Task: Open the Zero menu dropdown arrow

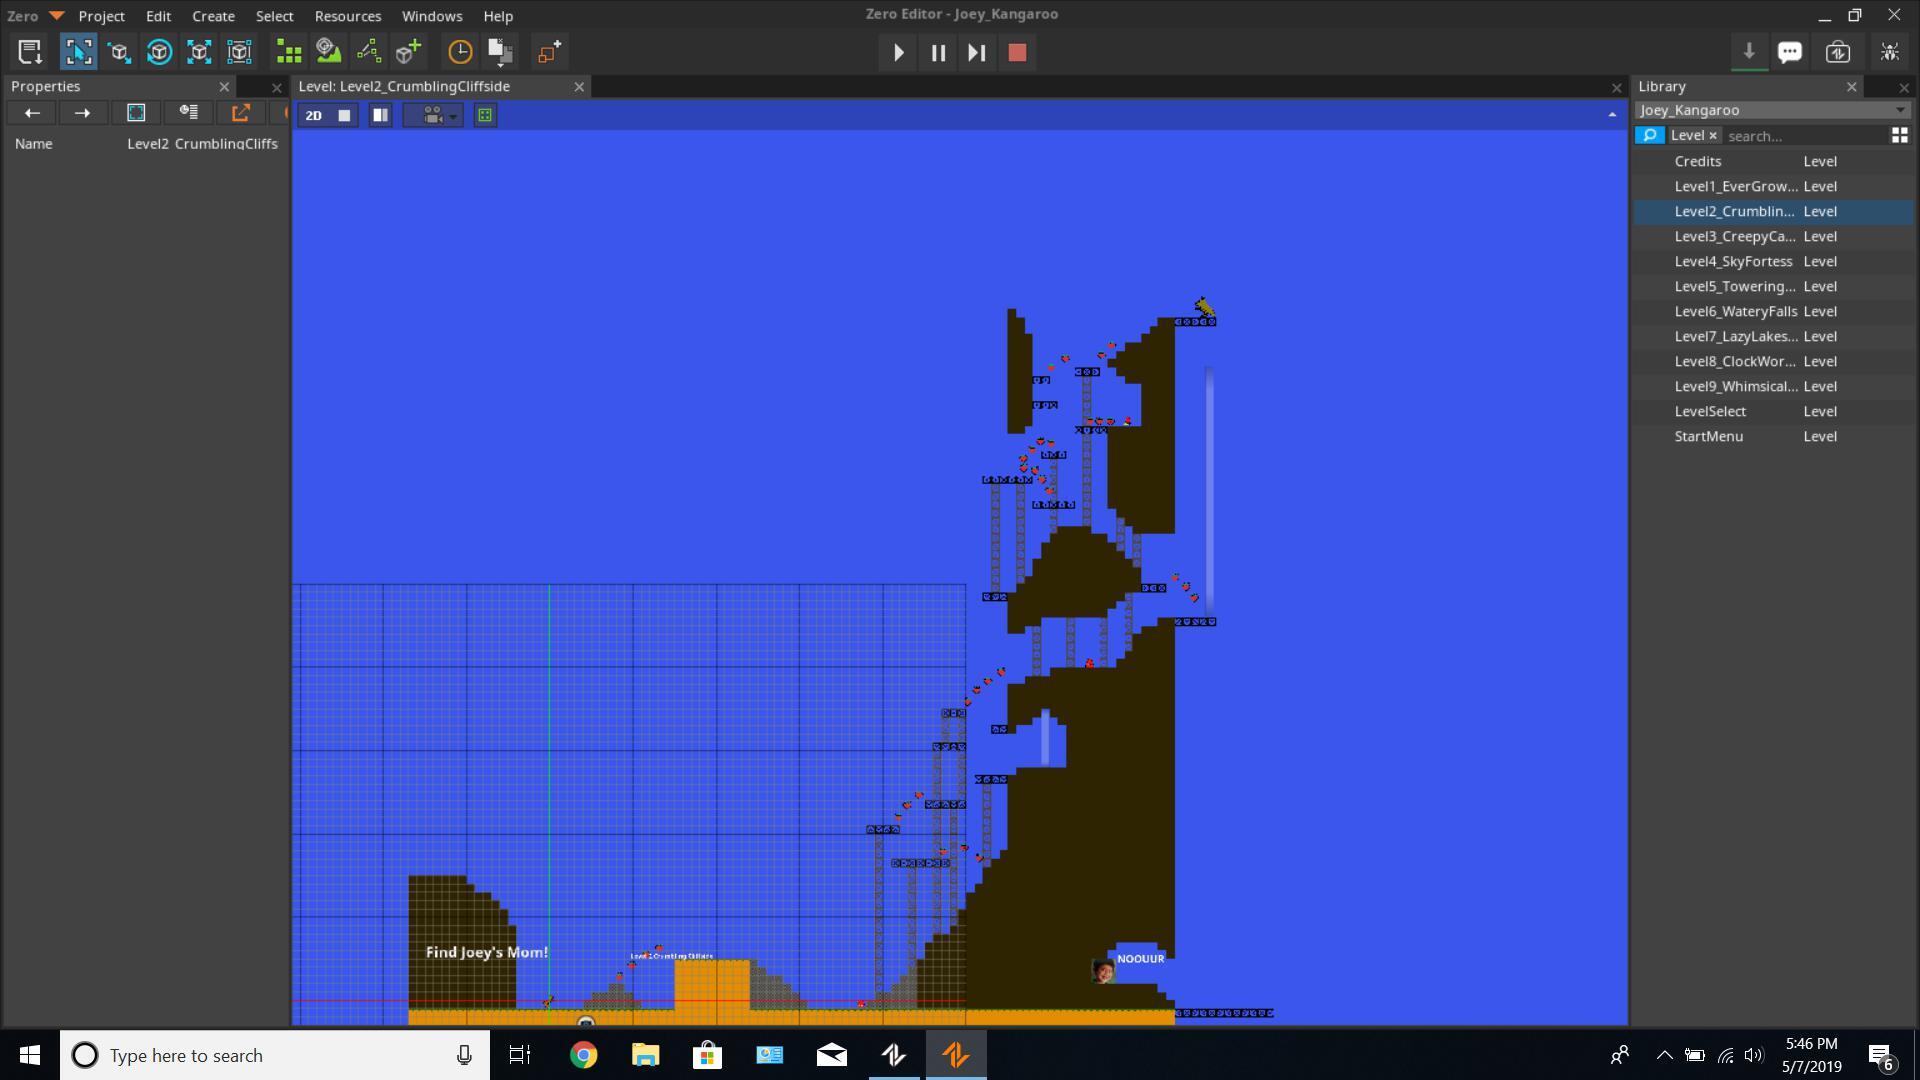Action: [57, 16]
